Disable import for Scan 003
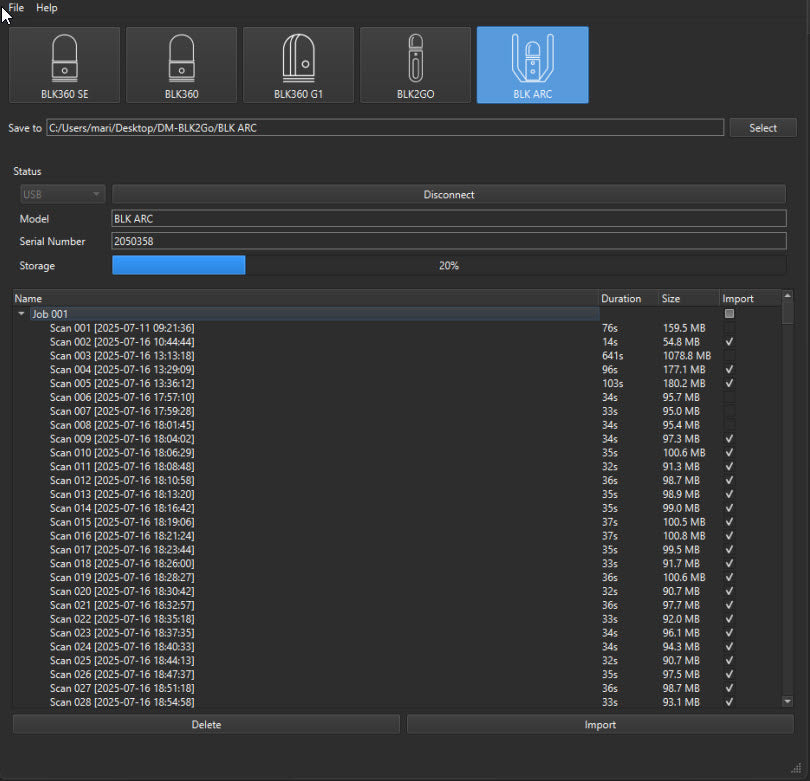The height and width of the screenshot is (781, 810). 728,355
